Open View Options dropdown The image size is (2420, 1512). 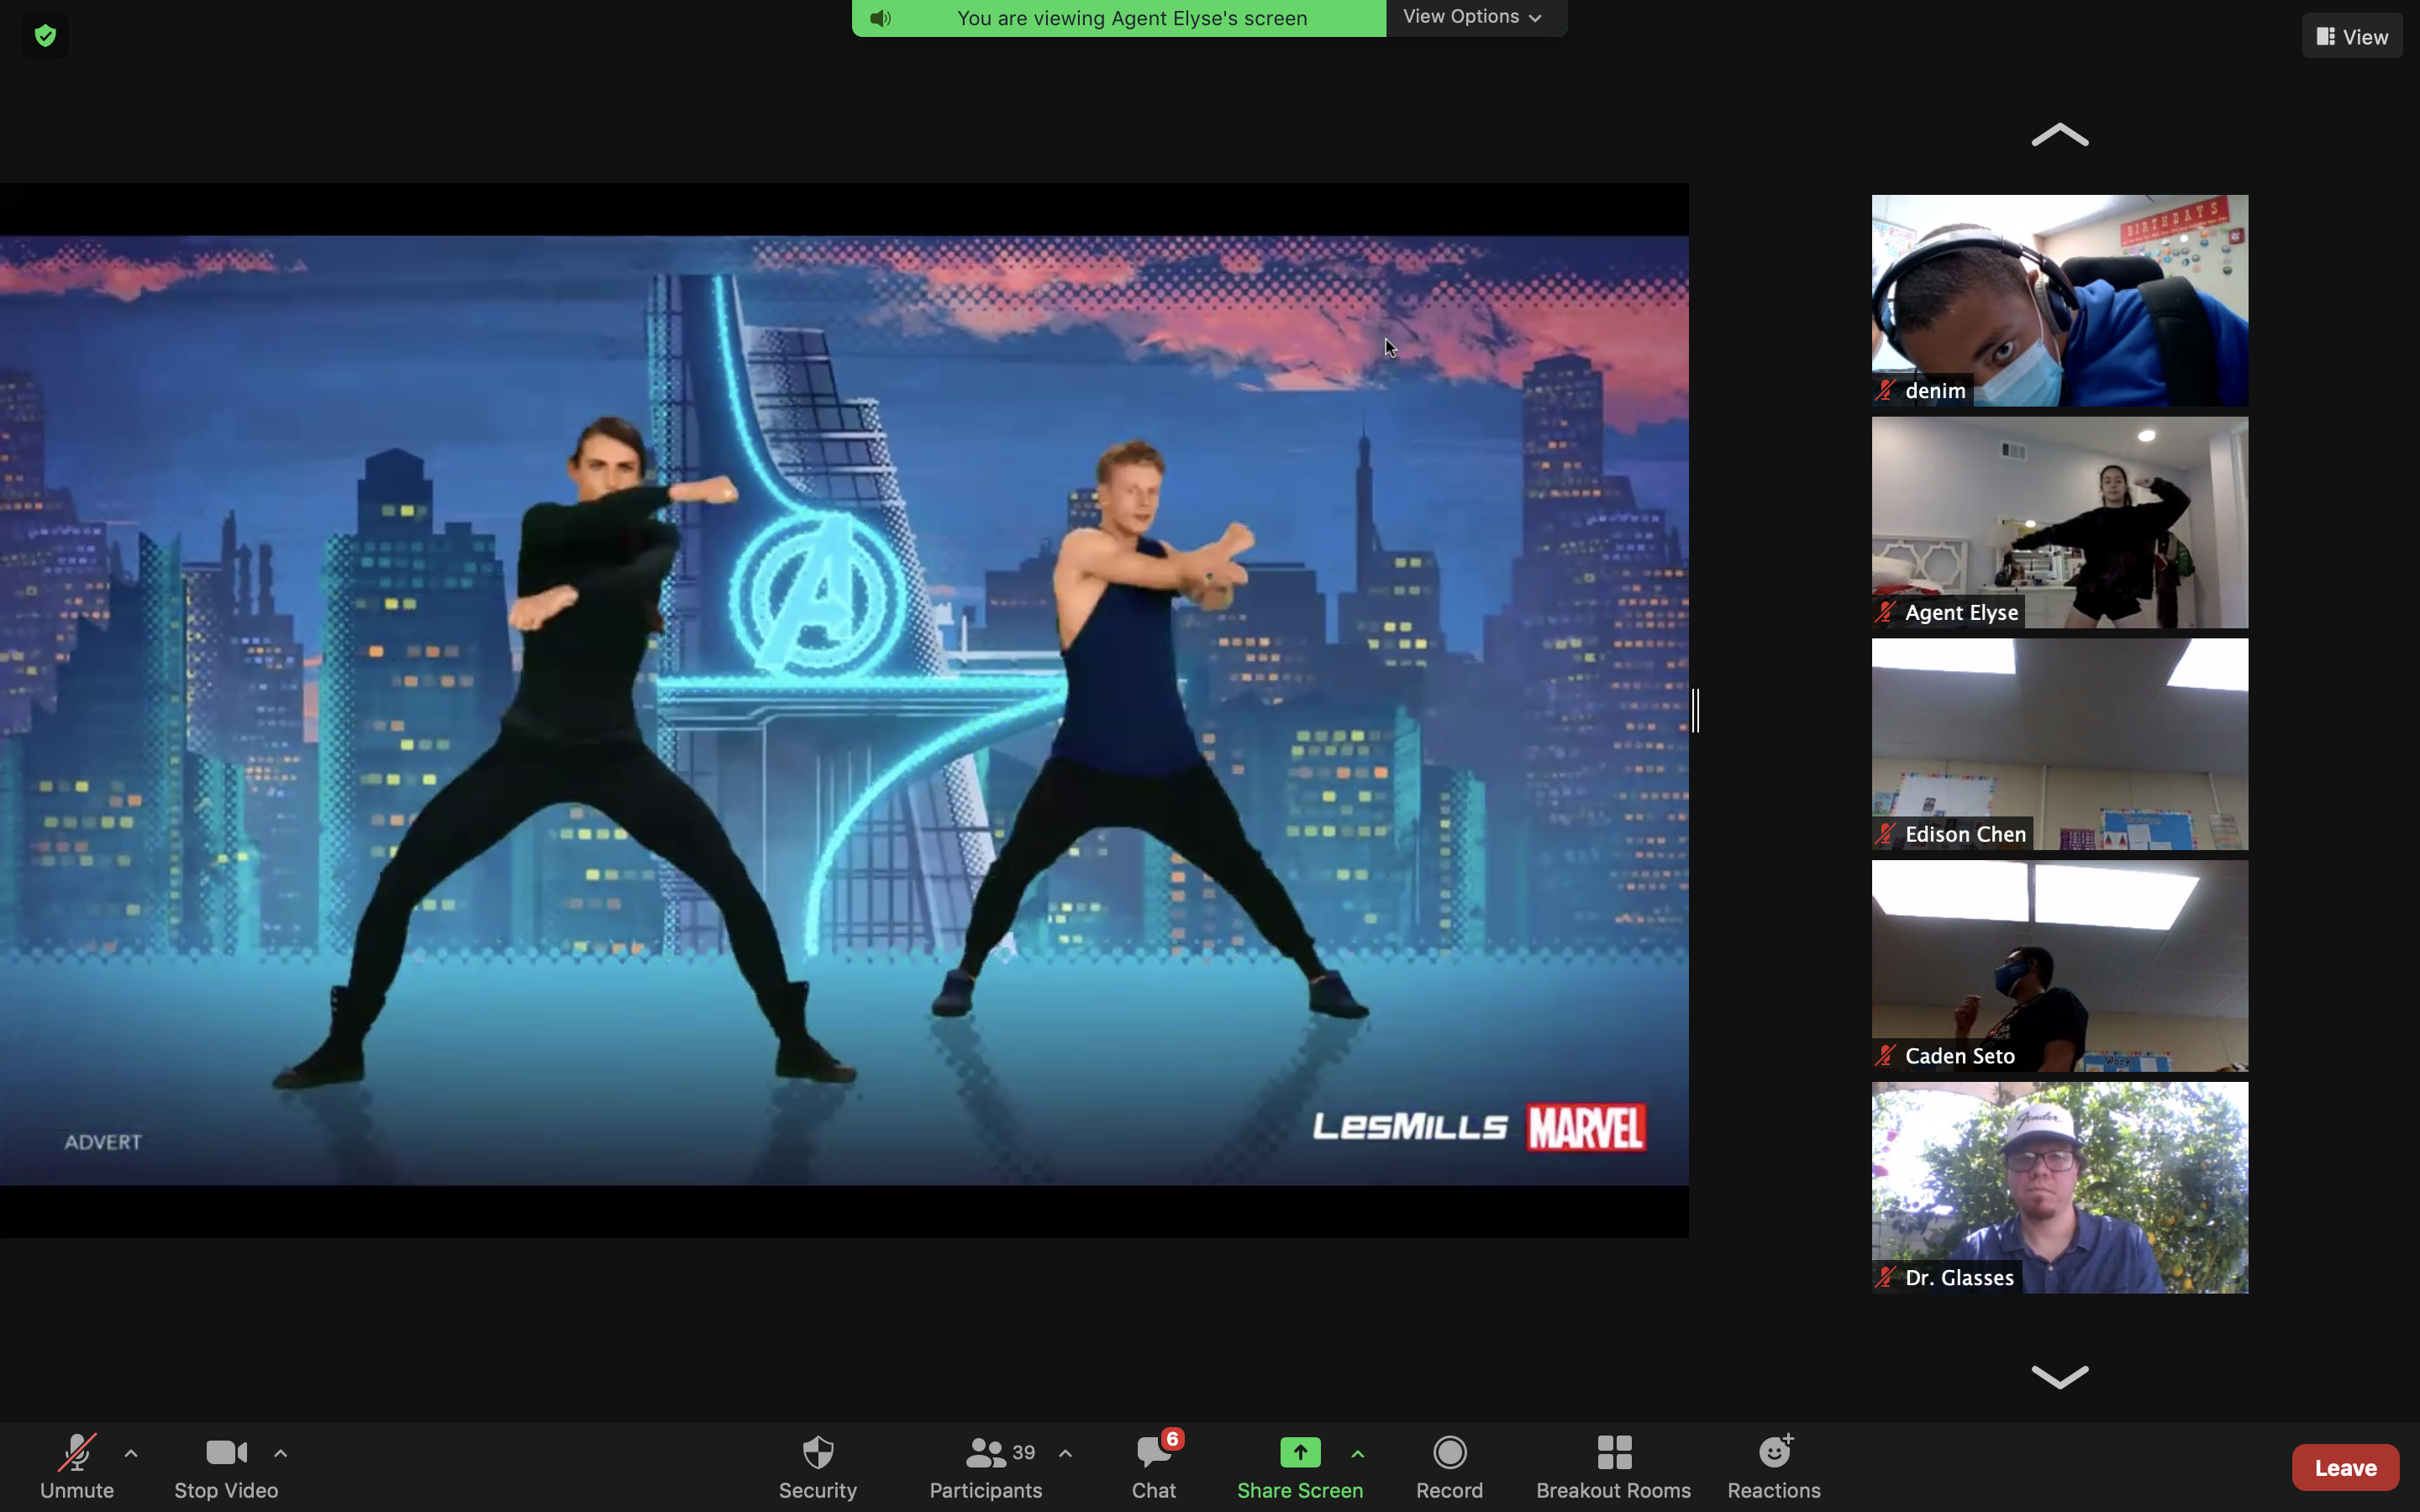point(1475,17)
